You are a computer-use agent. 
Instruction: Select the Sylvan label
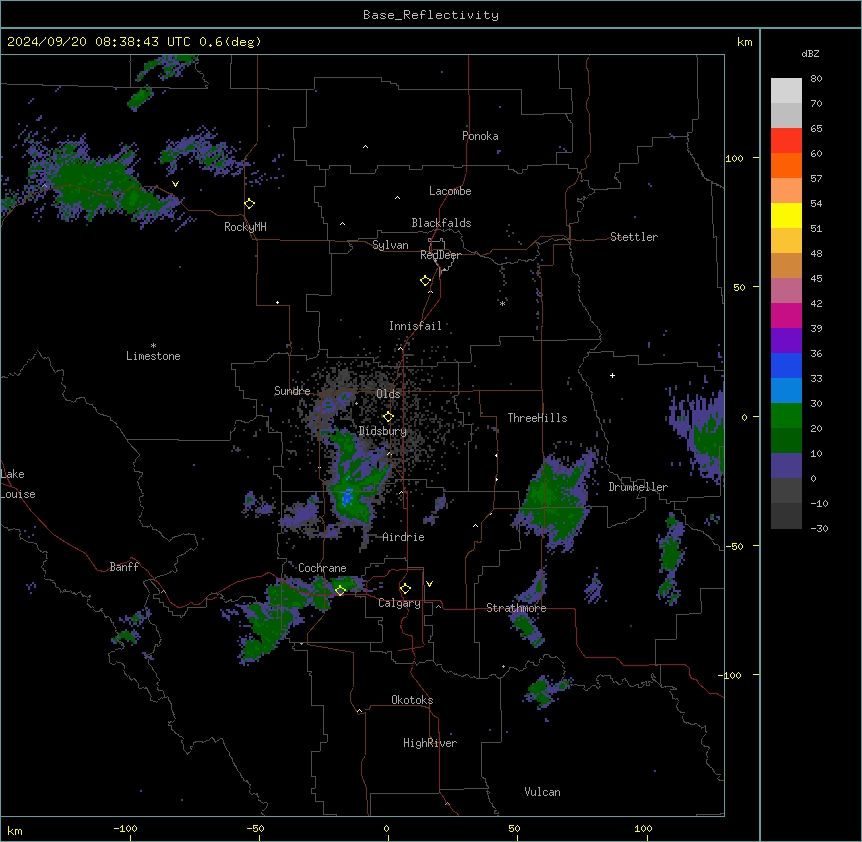390,245
